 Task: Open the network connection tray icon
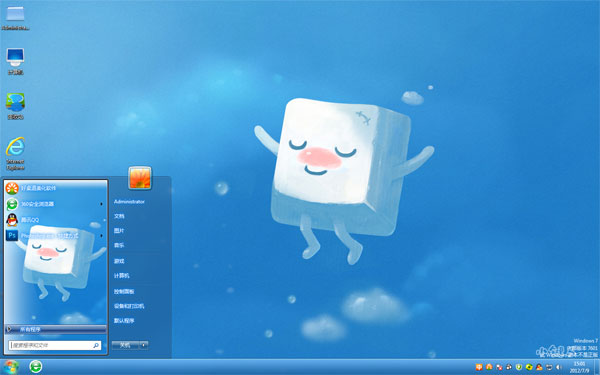(x=549, y=367)
